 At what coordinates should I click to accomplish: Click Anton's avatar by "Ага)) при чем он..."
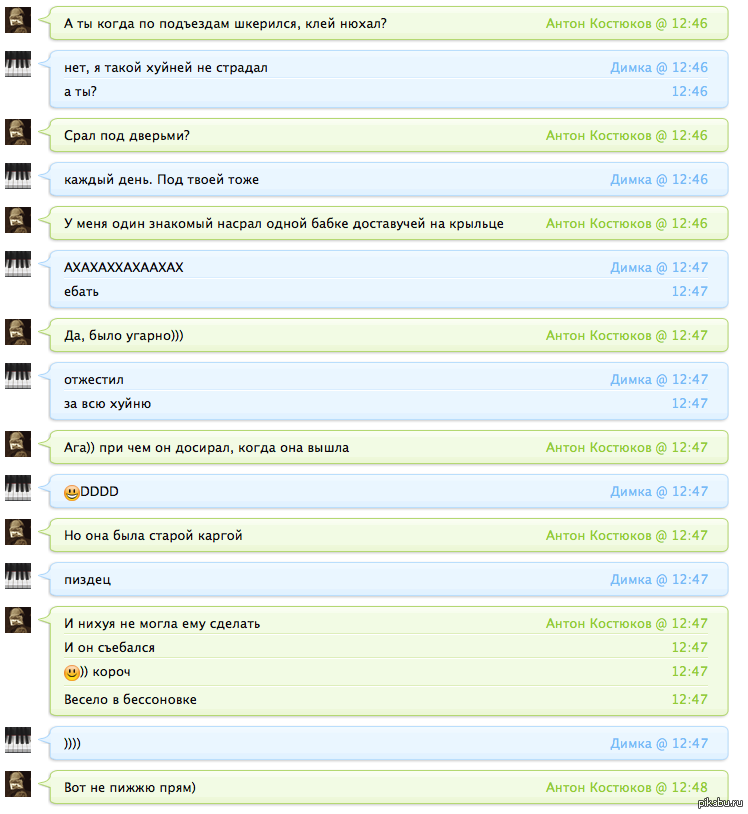pyautogui.click(x=18, y=444)
